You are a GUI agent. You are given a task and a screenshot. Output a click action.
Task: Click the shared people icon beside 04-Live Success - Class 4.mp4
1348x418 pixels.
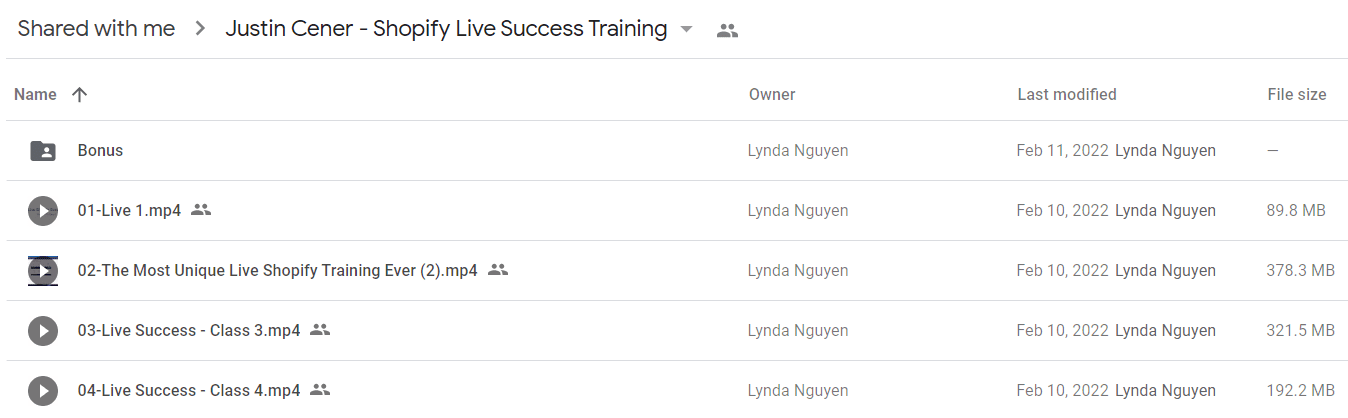(x=320, y=390)
